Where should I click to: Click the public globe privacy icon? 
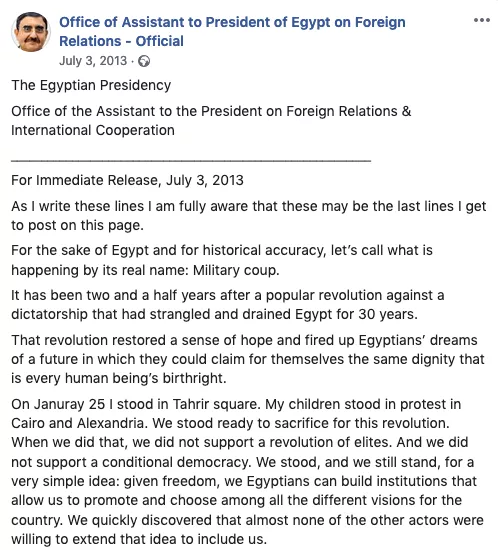144,61
